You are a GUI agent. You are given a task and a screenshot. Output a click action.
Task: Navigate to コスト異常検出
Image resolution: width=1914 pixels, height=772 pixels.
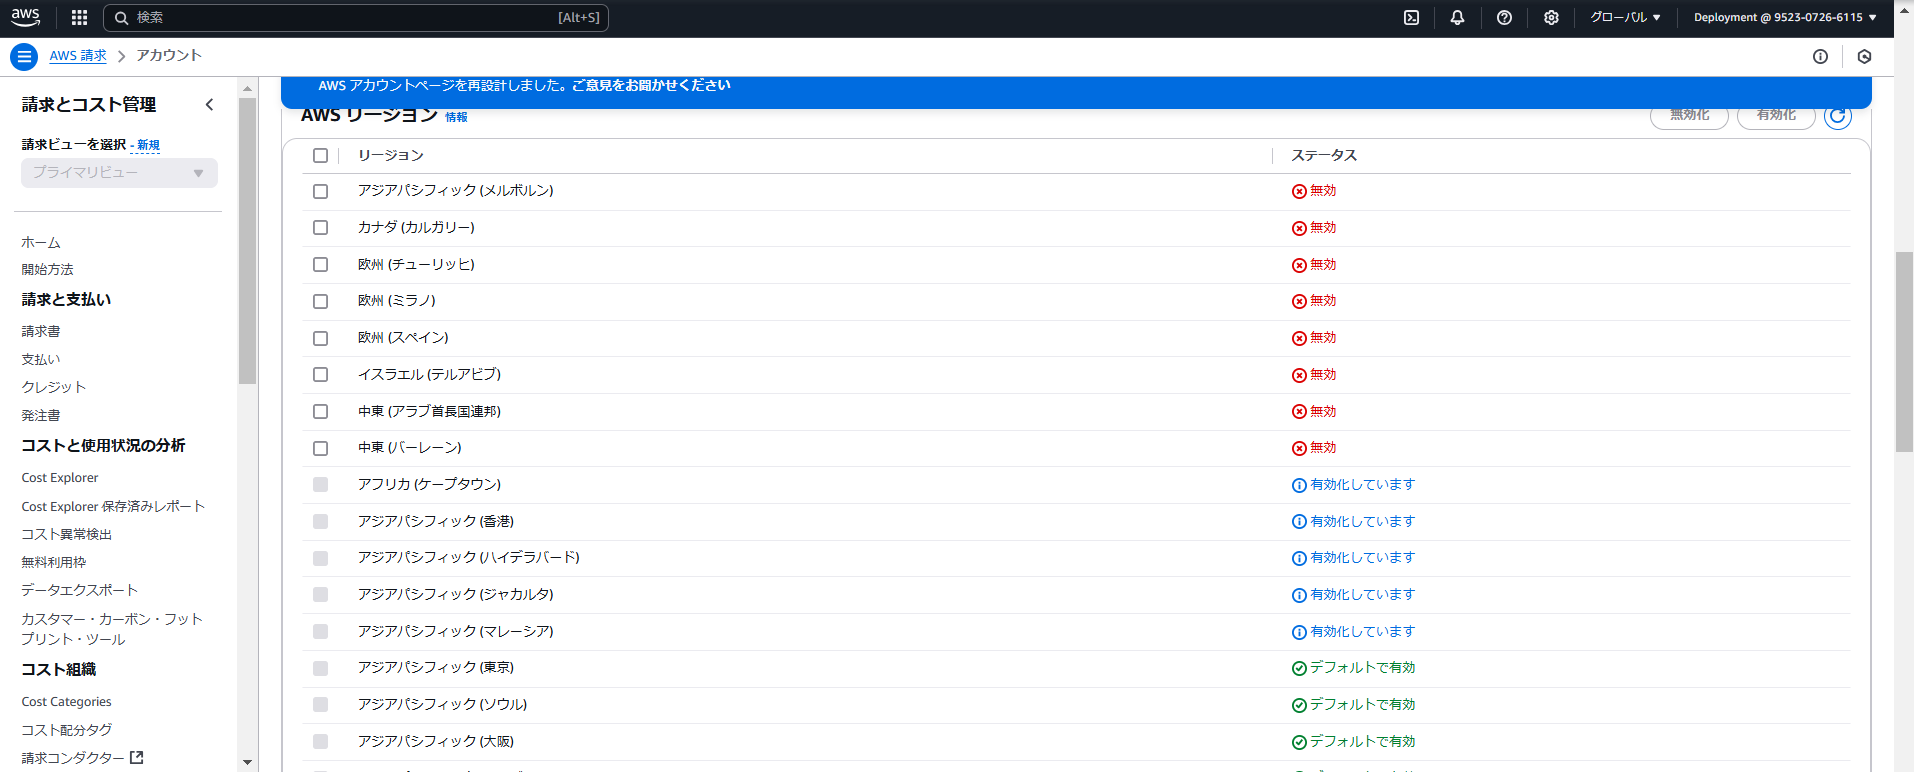point(67,534)
